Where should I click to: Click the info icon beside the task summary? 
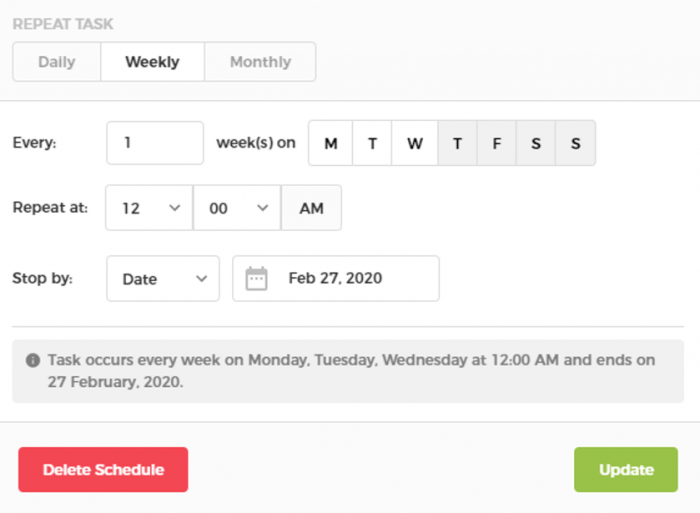pos(33,360)
